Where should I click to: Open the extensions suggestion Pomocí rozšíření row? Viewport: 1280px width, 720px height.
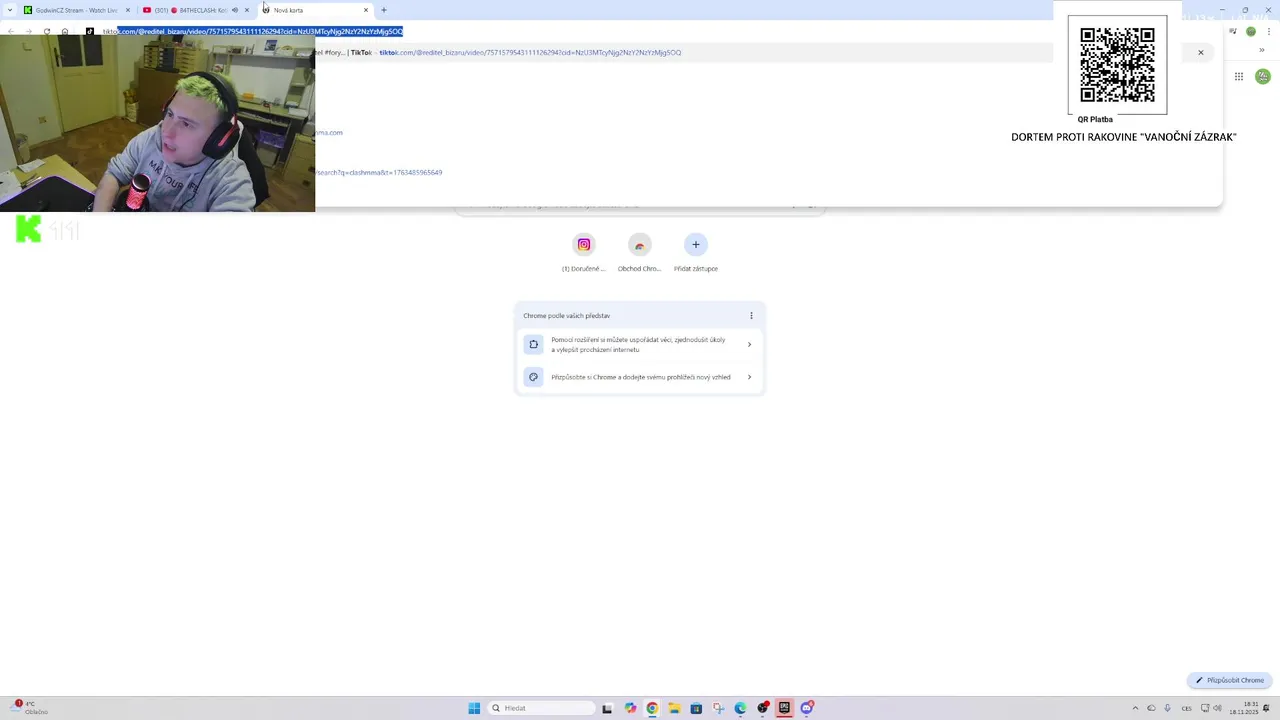pos(640,344)
